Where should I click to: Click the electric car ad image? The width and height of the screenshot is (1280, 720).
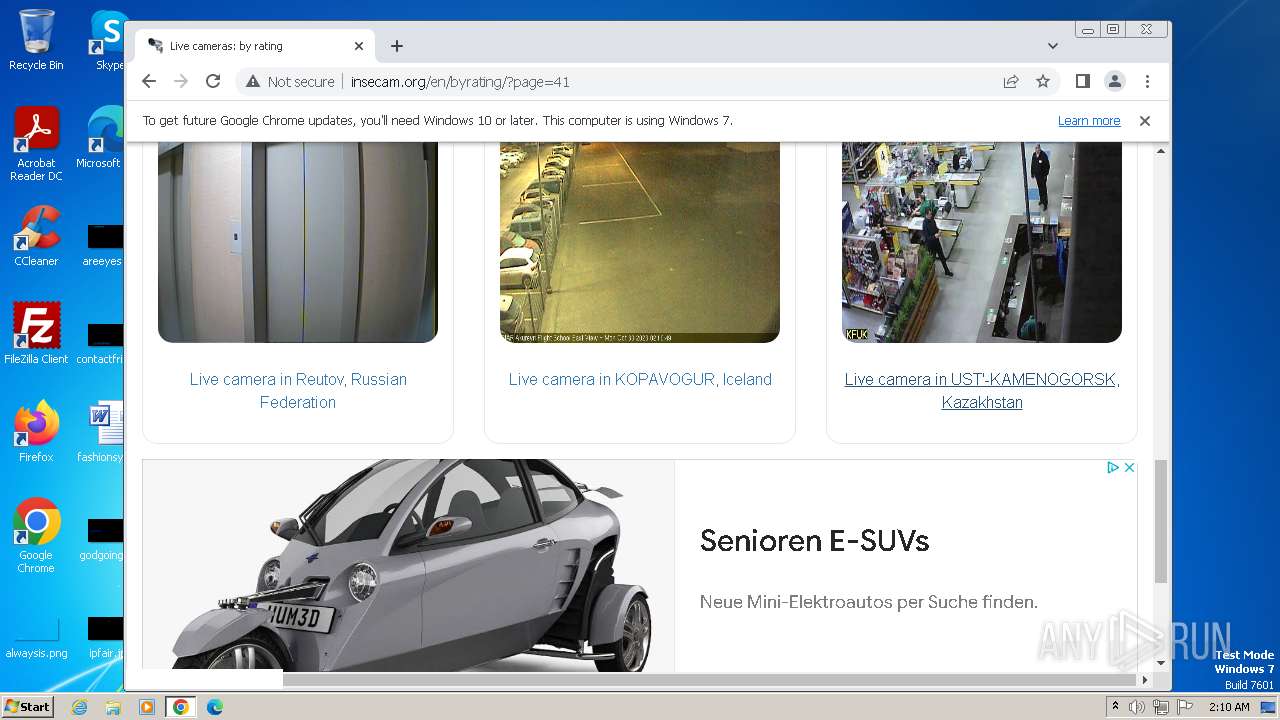(x=409, y=565)
